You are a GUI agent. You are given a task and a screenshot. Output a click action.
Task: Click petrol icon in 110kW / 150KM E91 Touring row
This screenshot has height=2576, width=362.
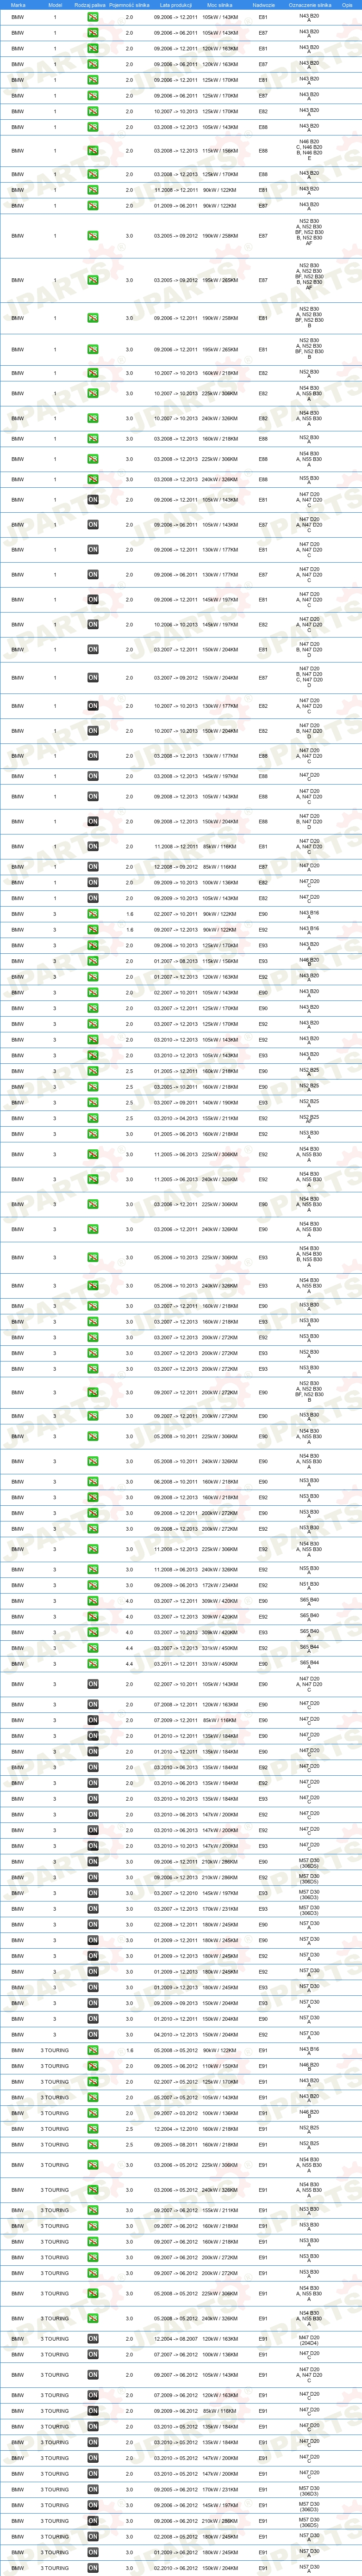click(x=92, y=2066)
